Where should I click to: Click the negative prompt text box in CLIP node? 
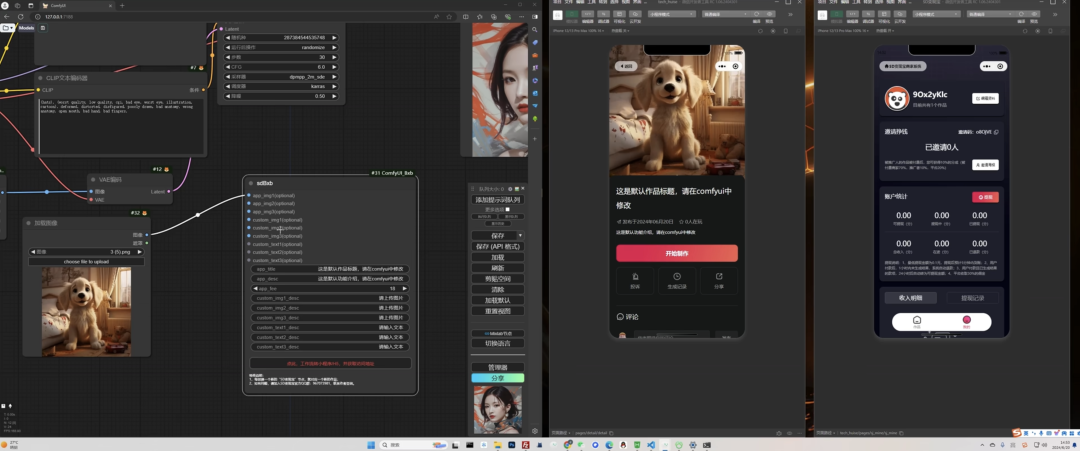(x=122, y=126)
